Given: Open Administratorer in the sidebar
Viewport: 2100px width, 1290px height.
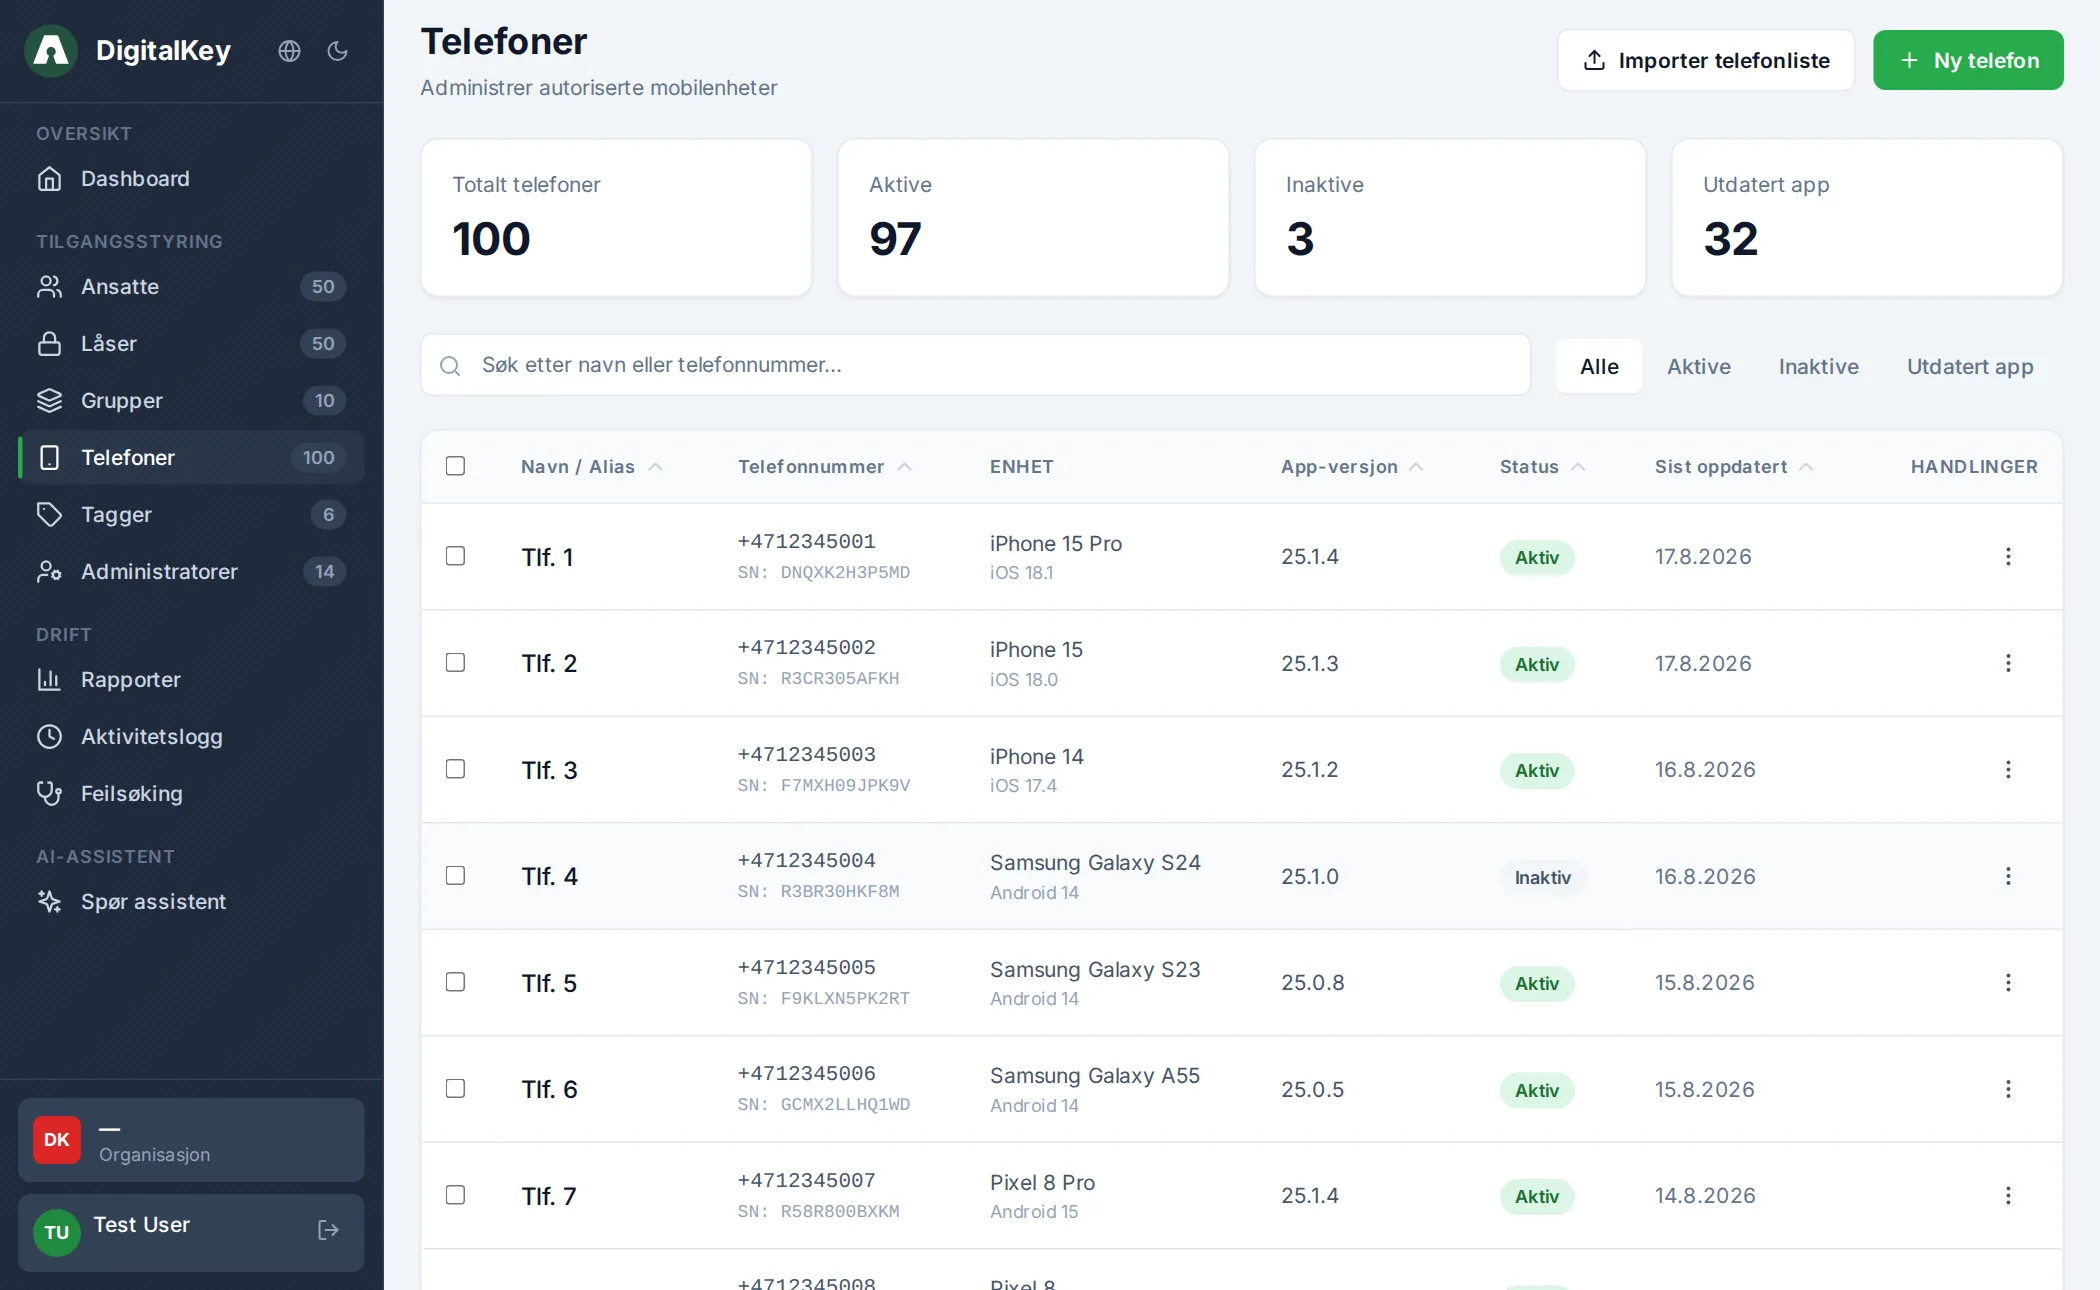Looking at the screenshot, I should (191, 572).
